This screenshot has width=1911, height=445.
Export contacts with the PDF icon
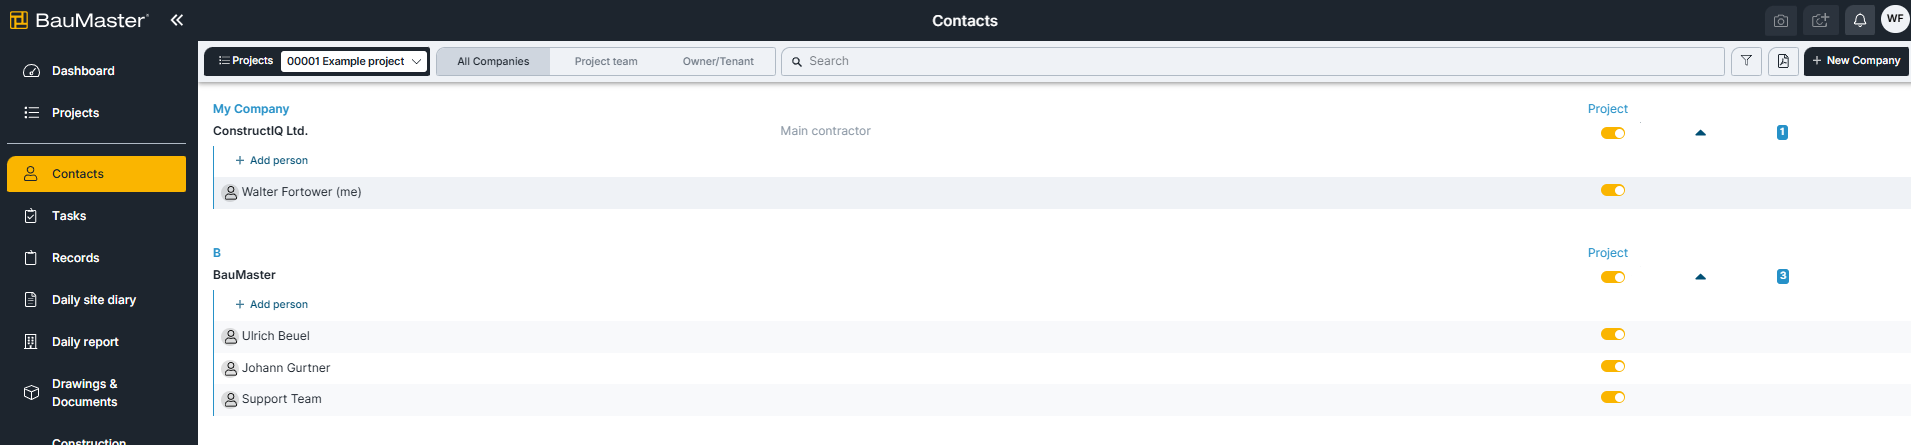(1783, 61)
